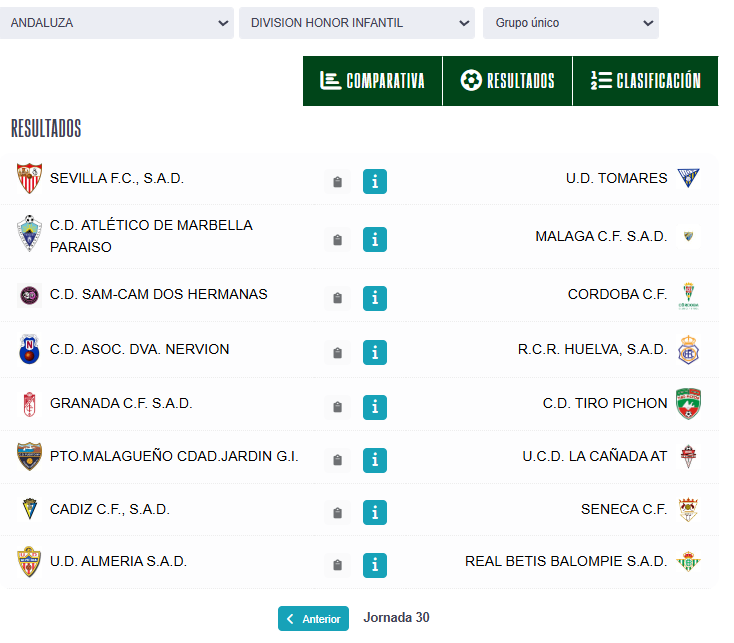Click the U.D. Almeria crest

tap(29, 562)
